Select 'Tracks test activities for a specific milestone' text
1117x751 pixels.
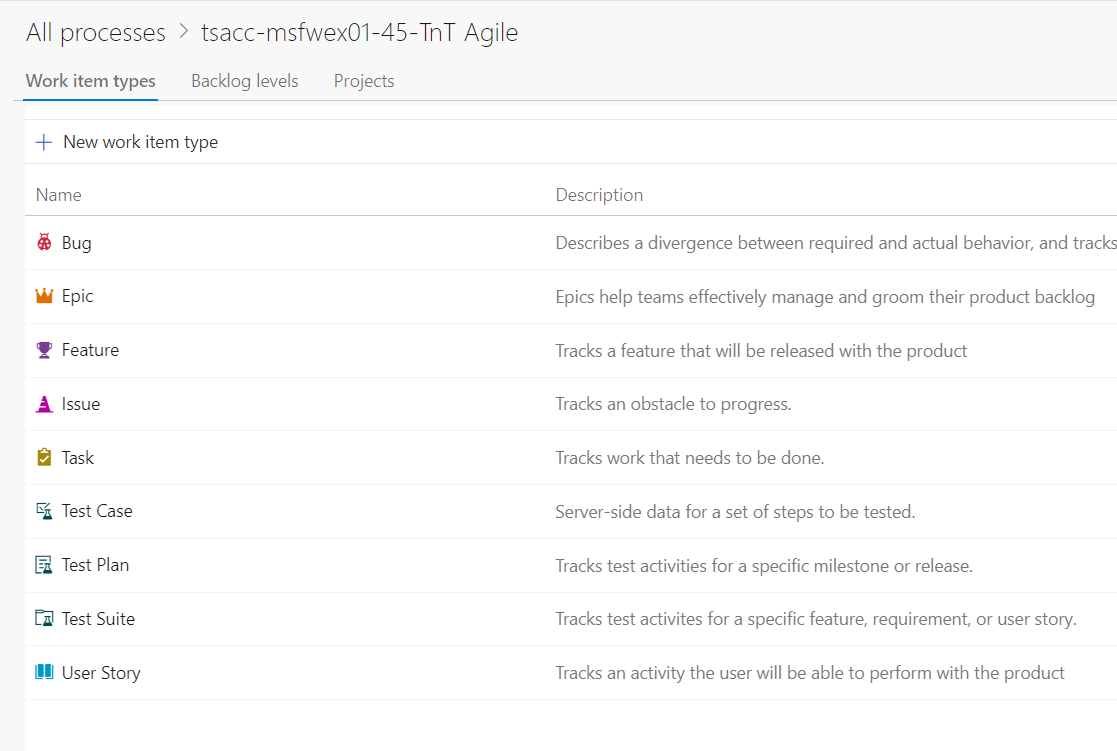(x=764, y=566)
